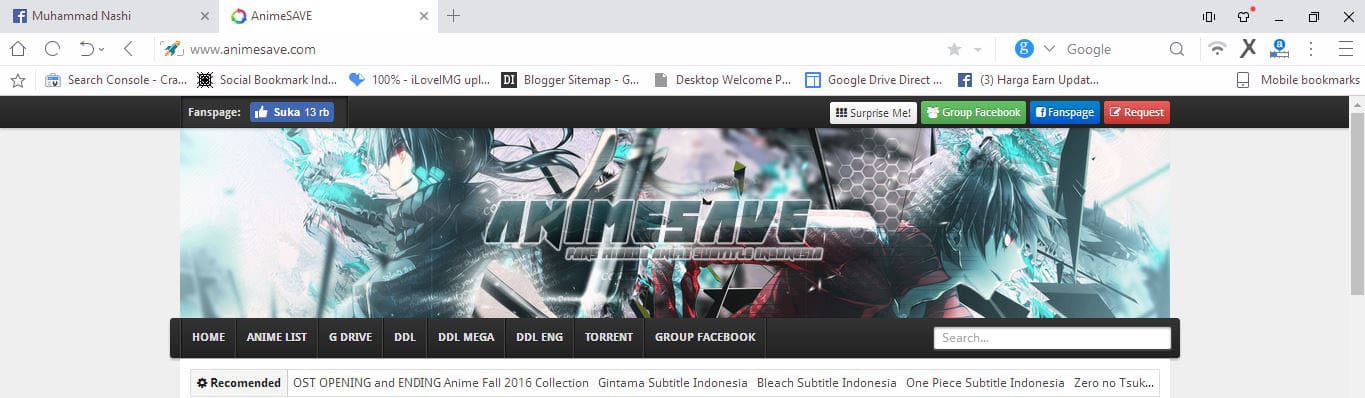1365x398 pixels.
Task: Click the green Group Facebook button
Action: pos(973,113)
